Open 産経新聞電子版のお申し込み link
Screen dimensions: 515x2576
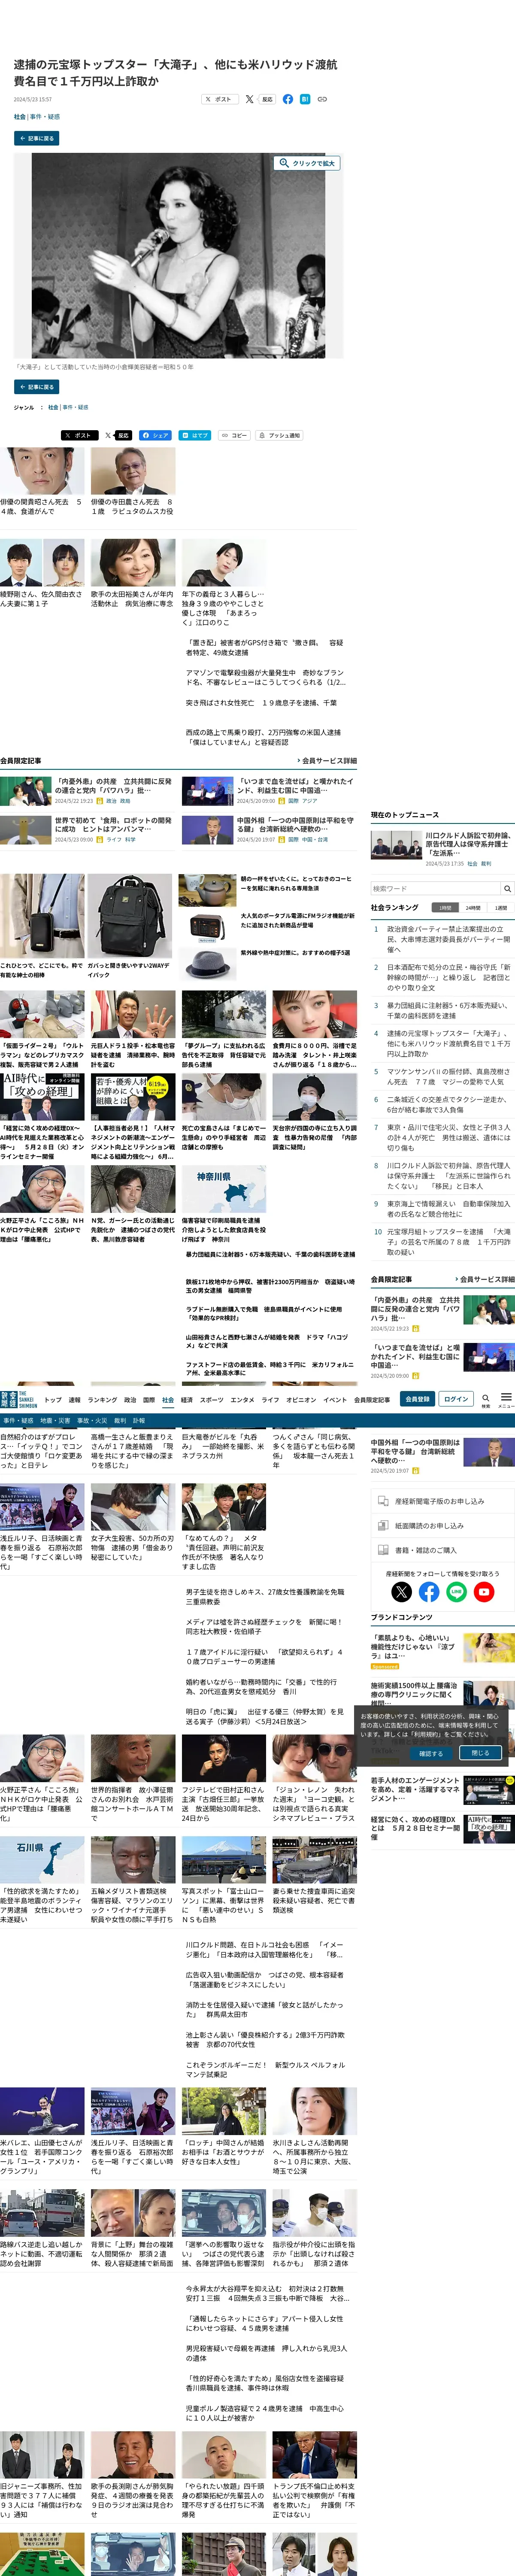[442, 1501]
